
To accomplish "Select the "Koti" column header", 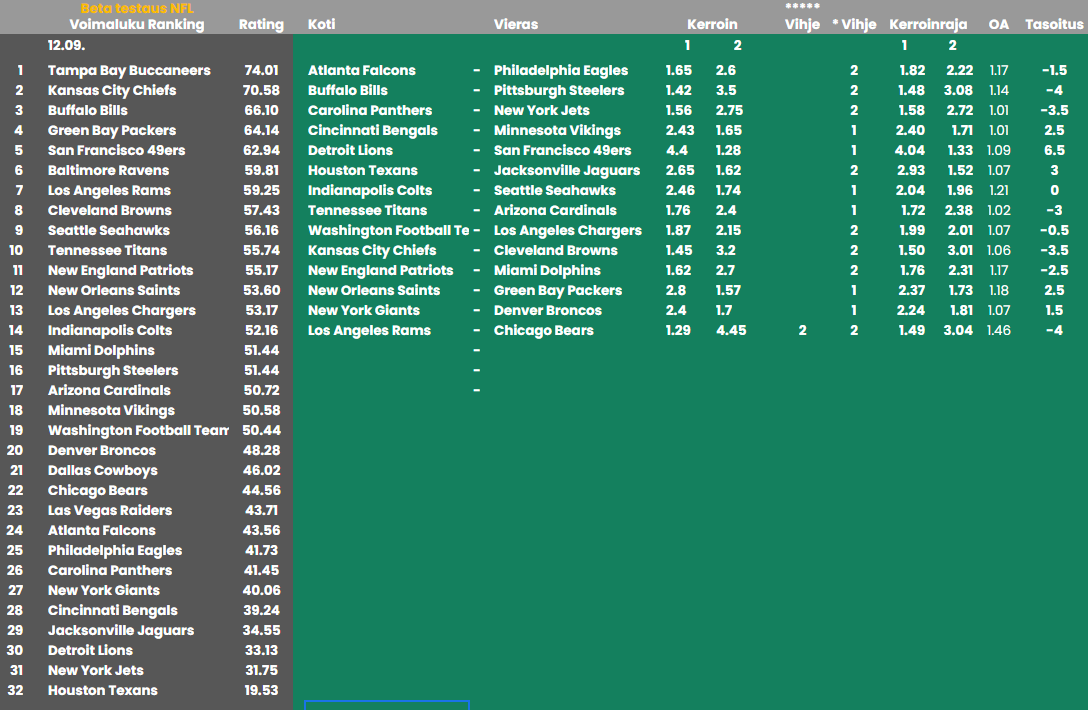I will point(322,24).
